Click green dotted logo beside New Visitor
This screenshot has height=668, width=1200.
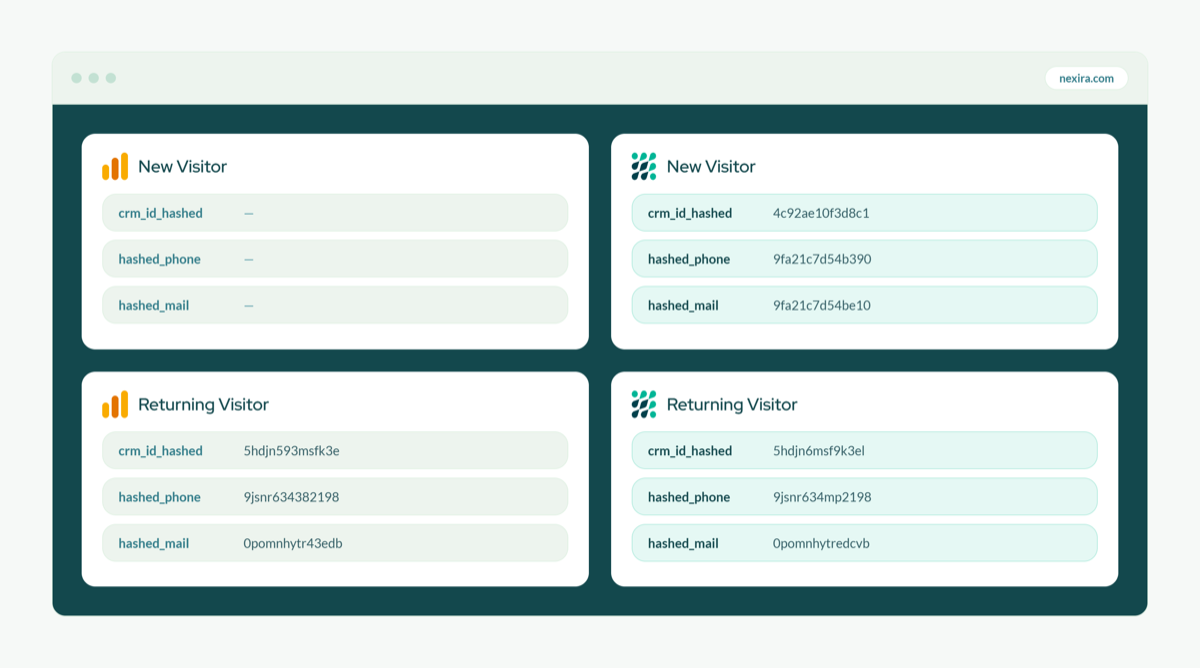[644, 166]
